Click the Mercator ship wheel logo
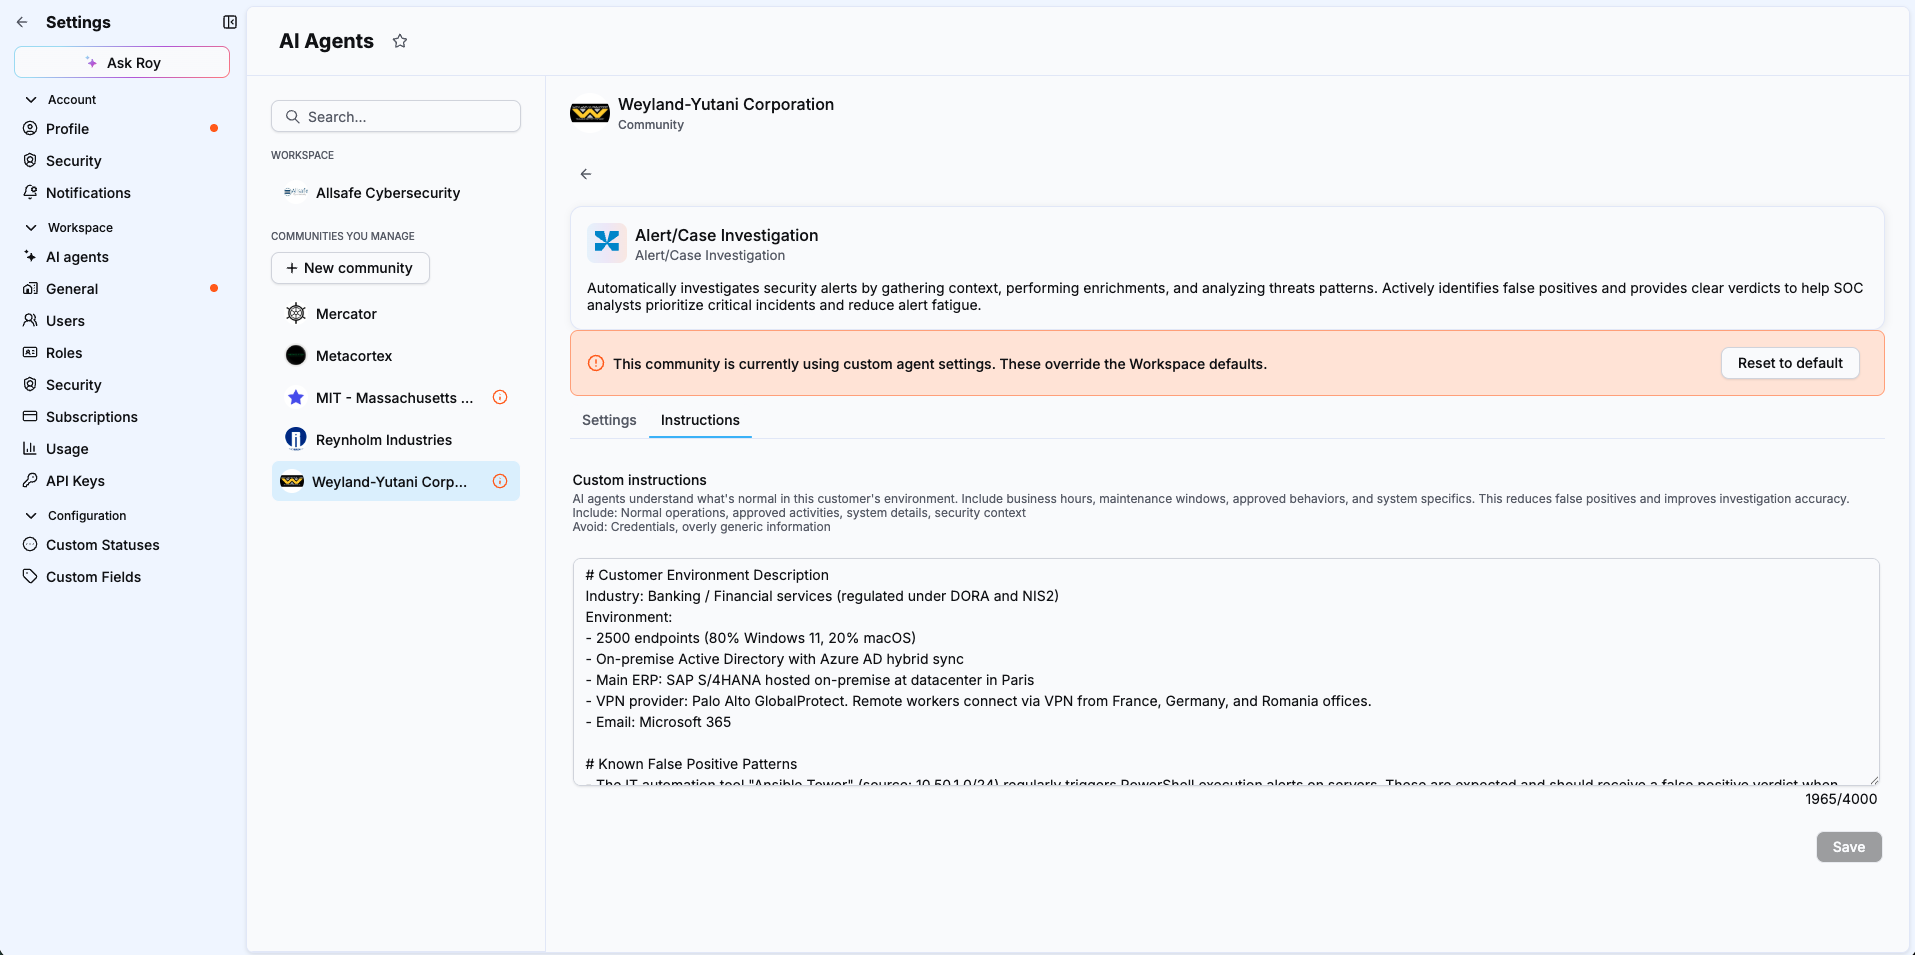The height and width of the screenshot is (955, 1915). coord(296,314)
